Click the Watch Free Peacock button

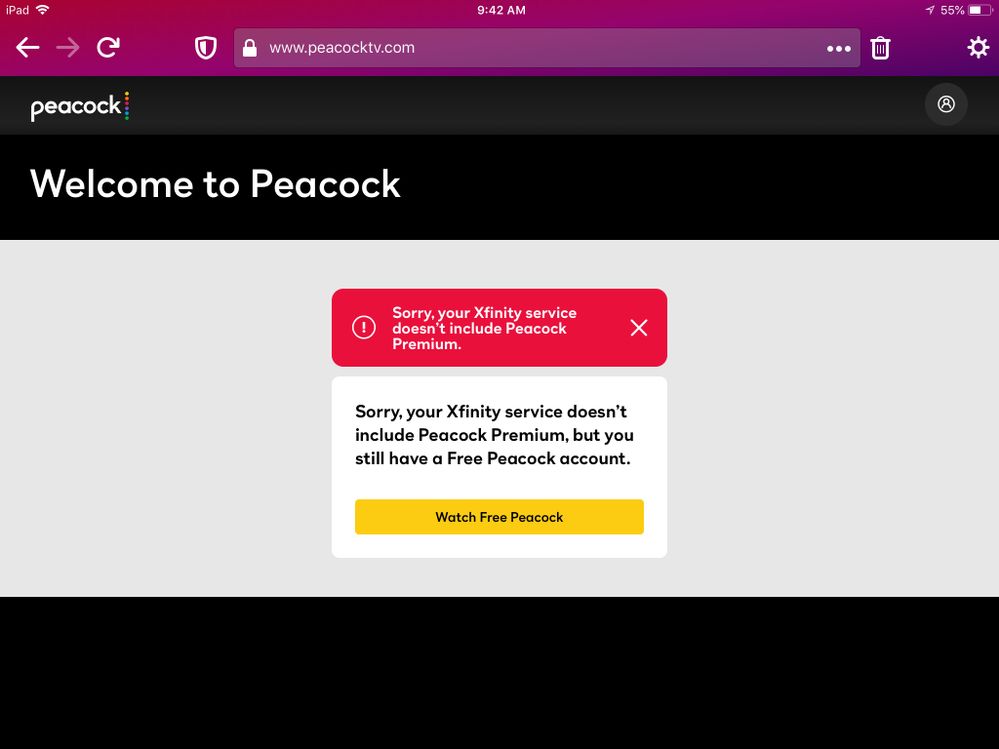click(x=499, y=517)
